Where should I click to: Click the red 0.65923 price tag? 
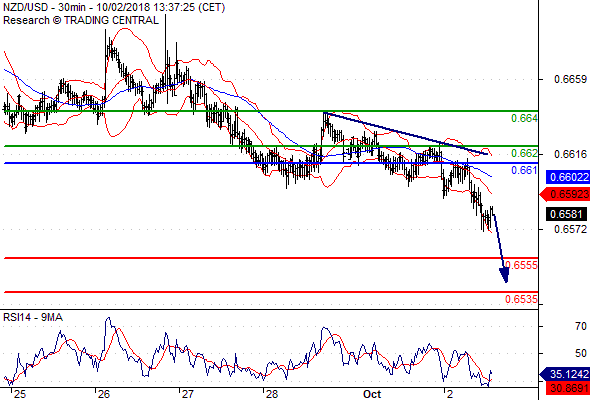tap(565, 195)
